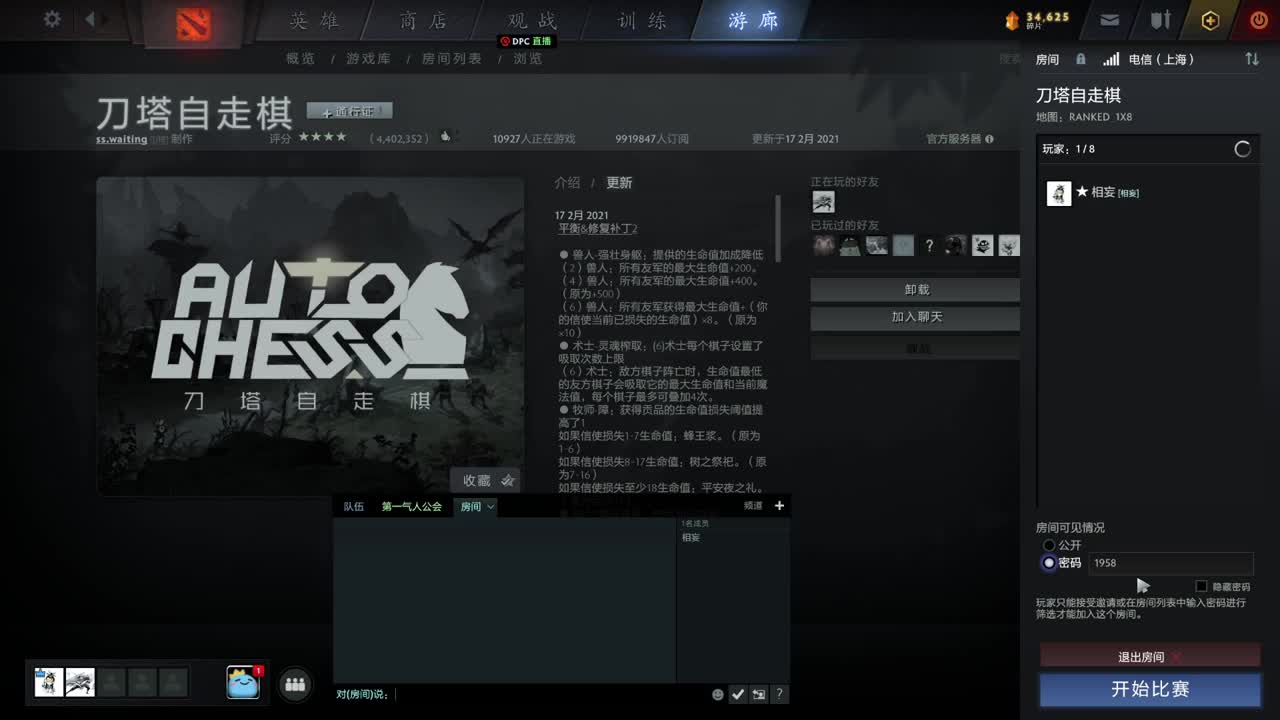Image resolution: width=1280 pixels, height=720 pixels.
Task: Click the chat pop-out window icon
Action: tap(759, 694)
